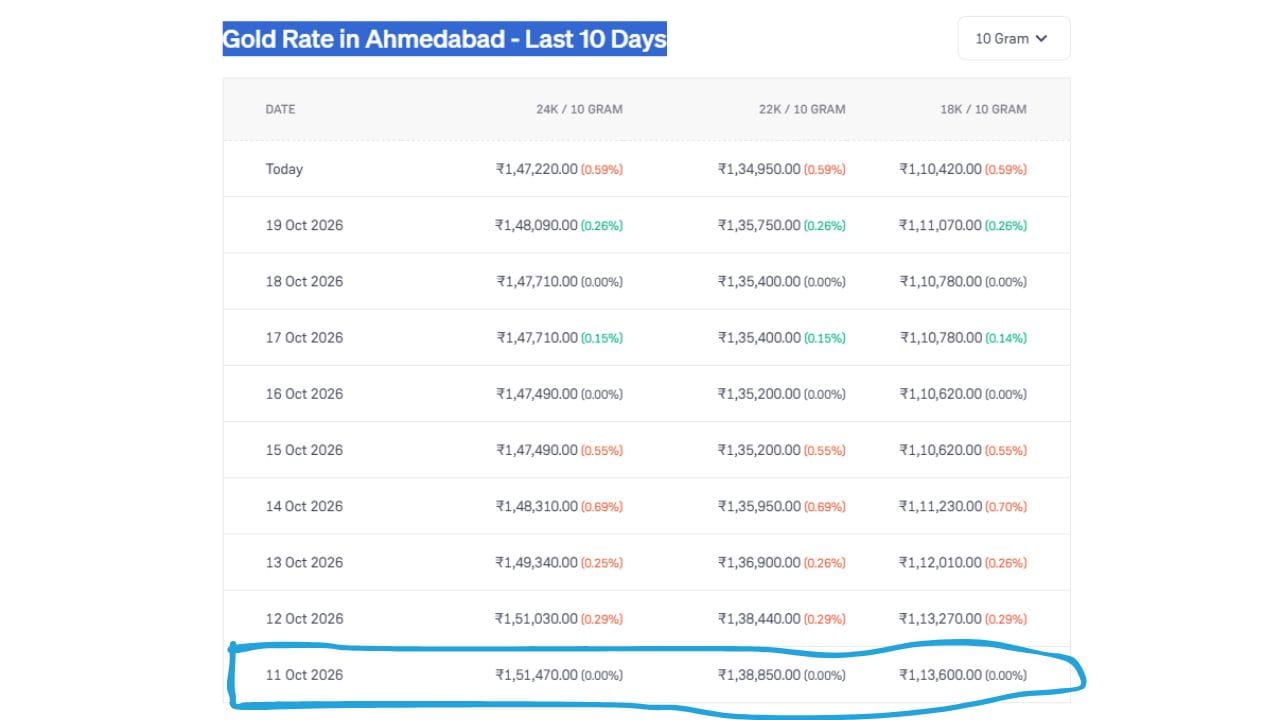Click today's 18K price ₹1,10,420.00
The height and width of the screenshot is (720, 1280).
(x=940, y=169)
